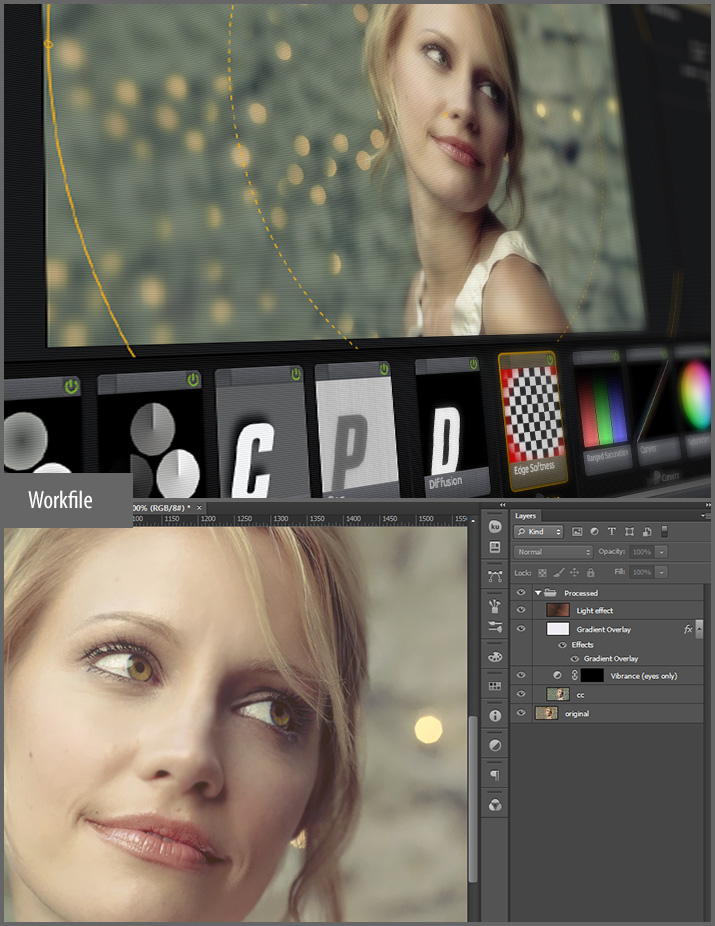Open the Info panel icon
The width and height of the screenshot is (715, 926).
pyautogui.click(x=494, y=716)
